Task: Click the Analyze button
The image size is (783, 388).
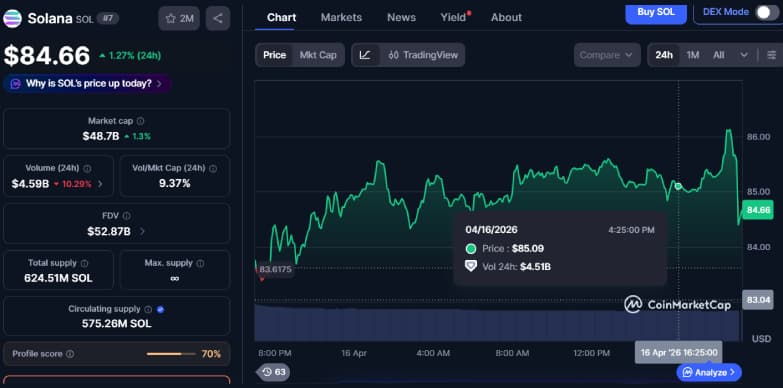Action: (x=709, y=372)
